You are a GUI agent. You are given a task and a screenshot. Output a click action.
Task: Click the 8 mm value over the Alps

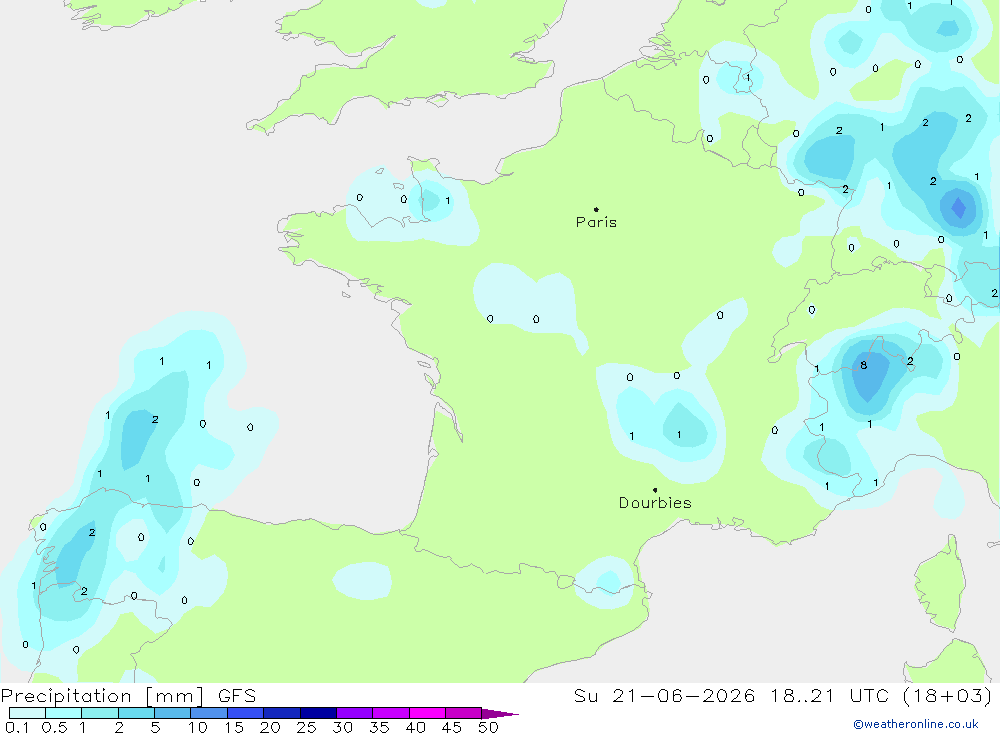click(x=864, y=366)
